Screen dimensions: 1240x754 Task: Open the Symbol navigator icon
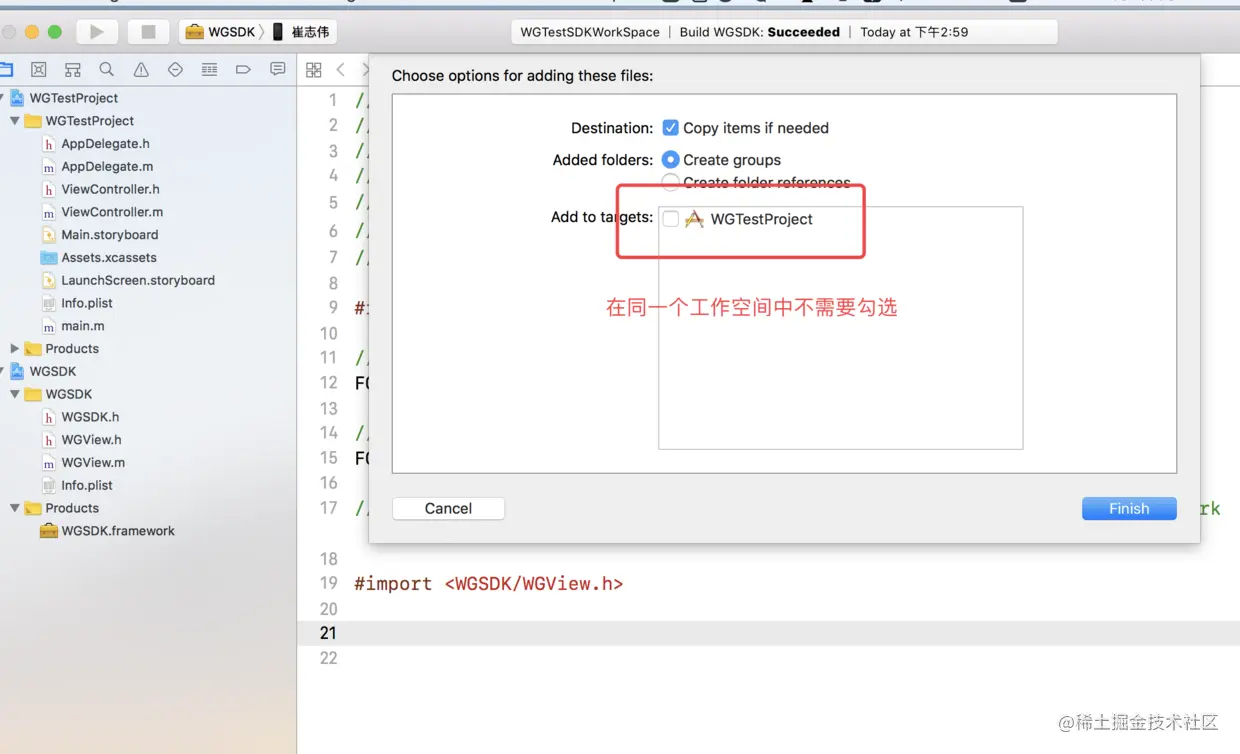coord(73,70)
